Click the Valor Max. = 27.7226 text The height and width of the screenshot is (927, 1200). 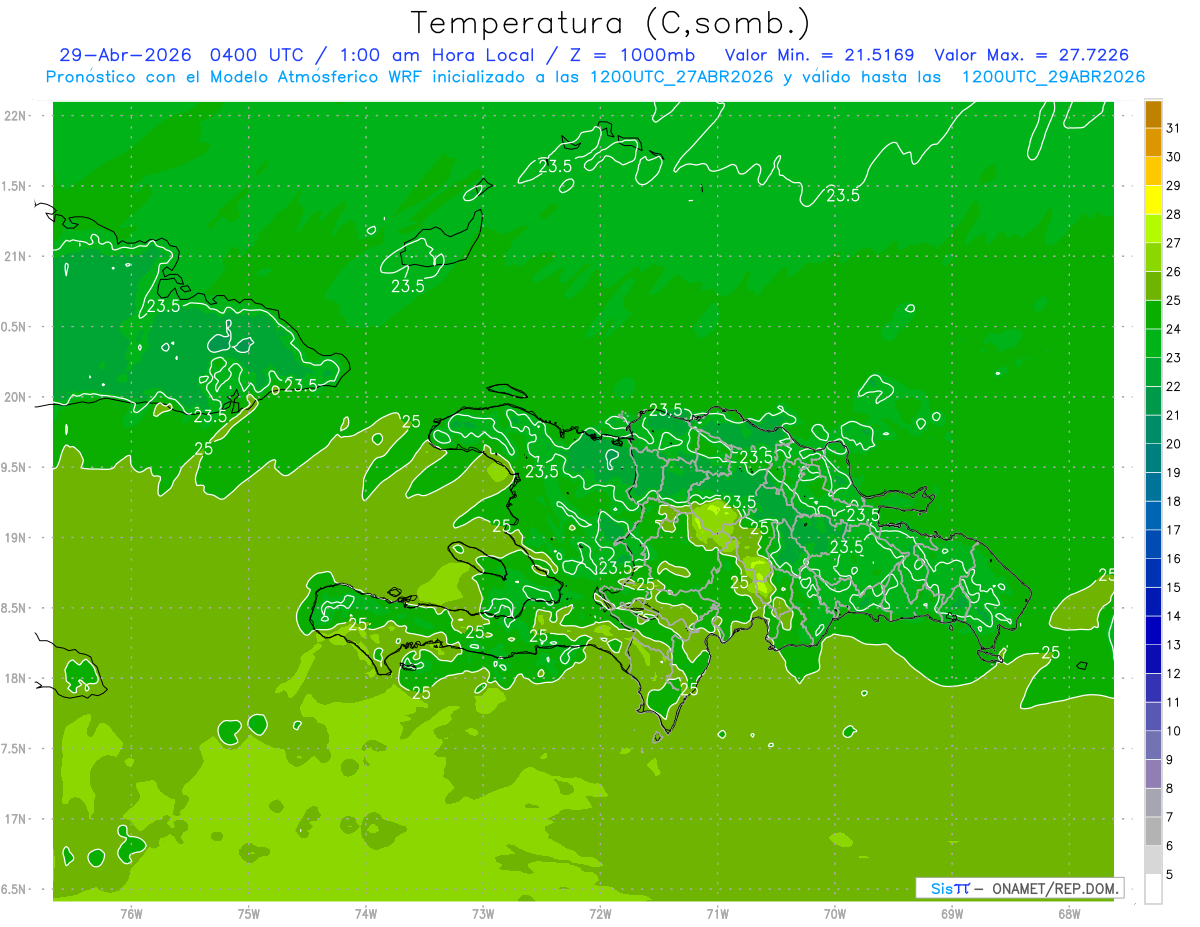coord(1032,55)
